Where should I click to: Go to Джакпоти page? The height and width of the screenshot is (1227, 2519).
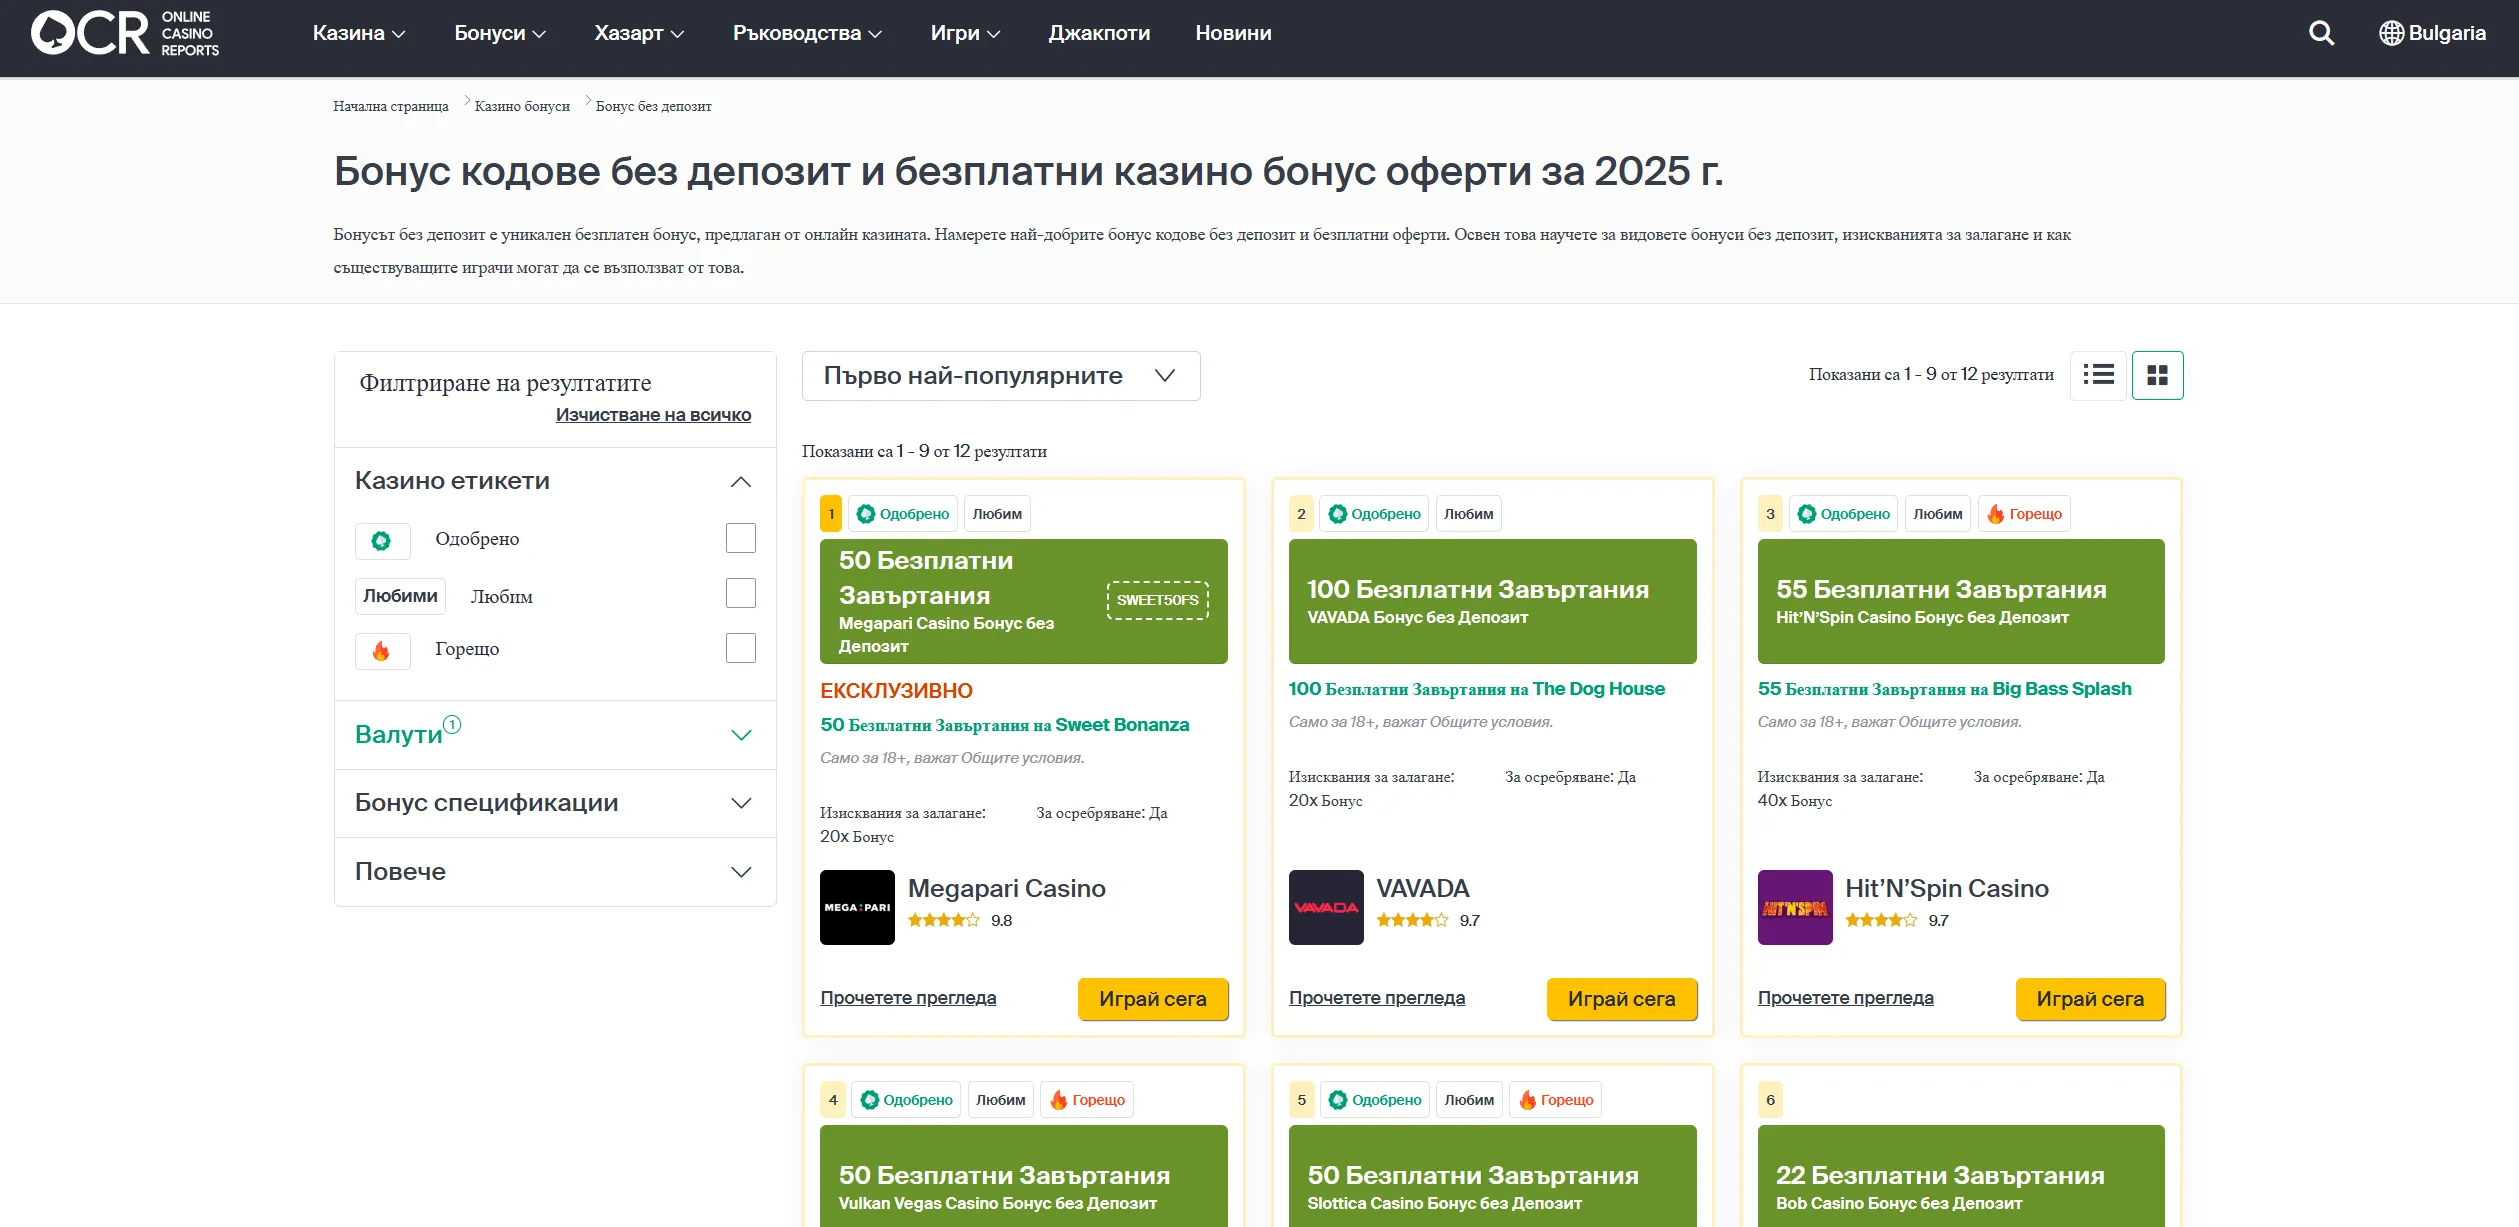coord(1099,33)
